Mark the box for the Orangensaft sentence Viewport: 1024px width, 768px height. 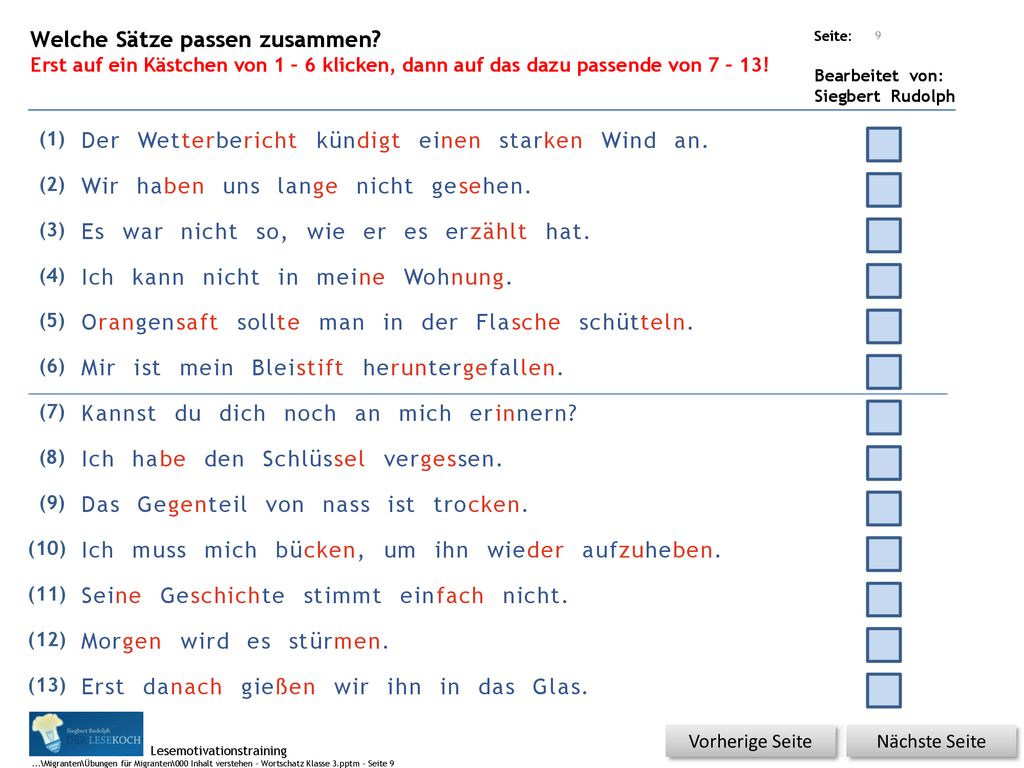(884, 326)
